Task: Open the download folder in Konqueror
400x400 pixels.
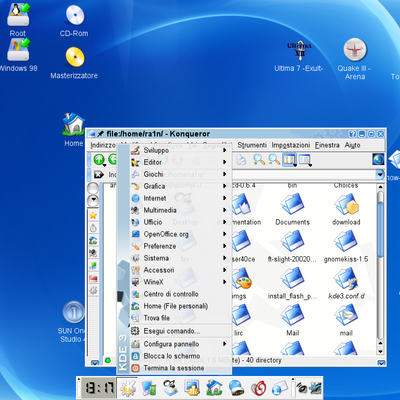Action: point(346,209)
